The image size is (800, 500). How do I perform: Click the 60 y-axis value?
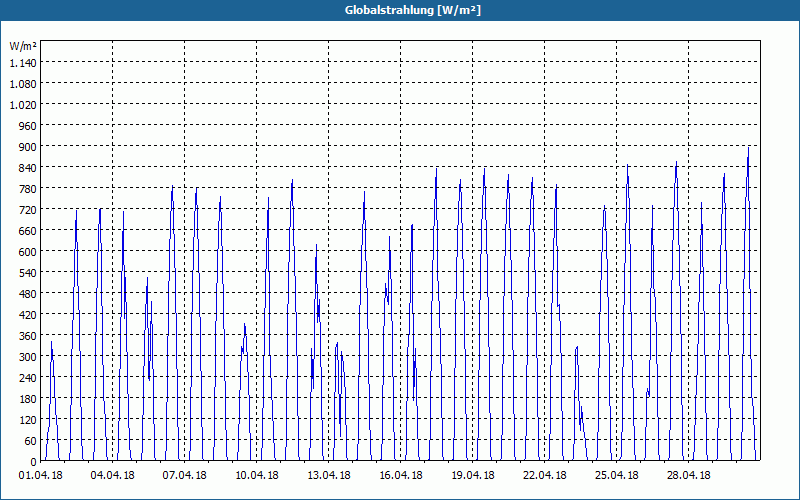31,441
